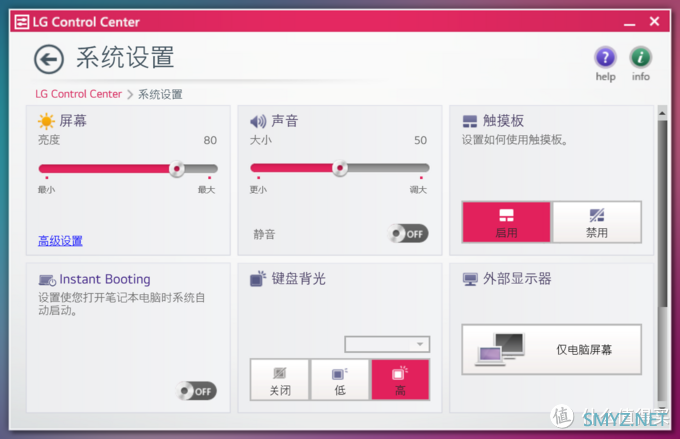This screenshot has width=680, height=439.
Task: Click the LG Control Center title bar icon
Action: coord(22,22)
